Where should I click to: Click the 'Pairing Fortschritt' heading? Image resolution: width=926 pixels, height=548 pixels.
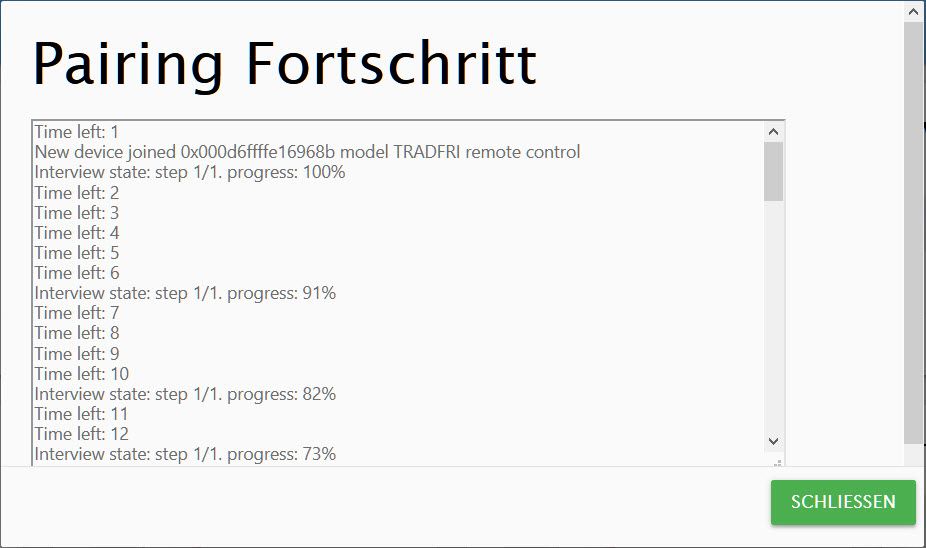pyautogui.click(x=285, y=64)
